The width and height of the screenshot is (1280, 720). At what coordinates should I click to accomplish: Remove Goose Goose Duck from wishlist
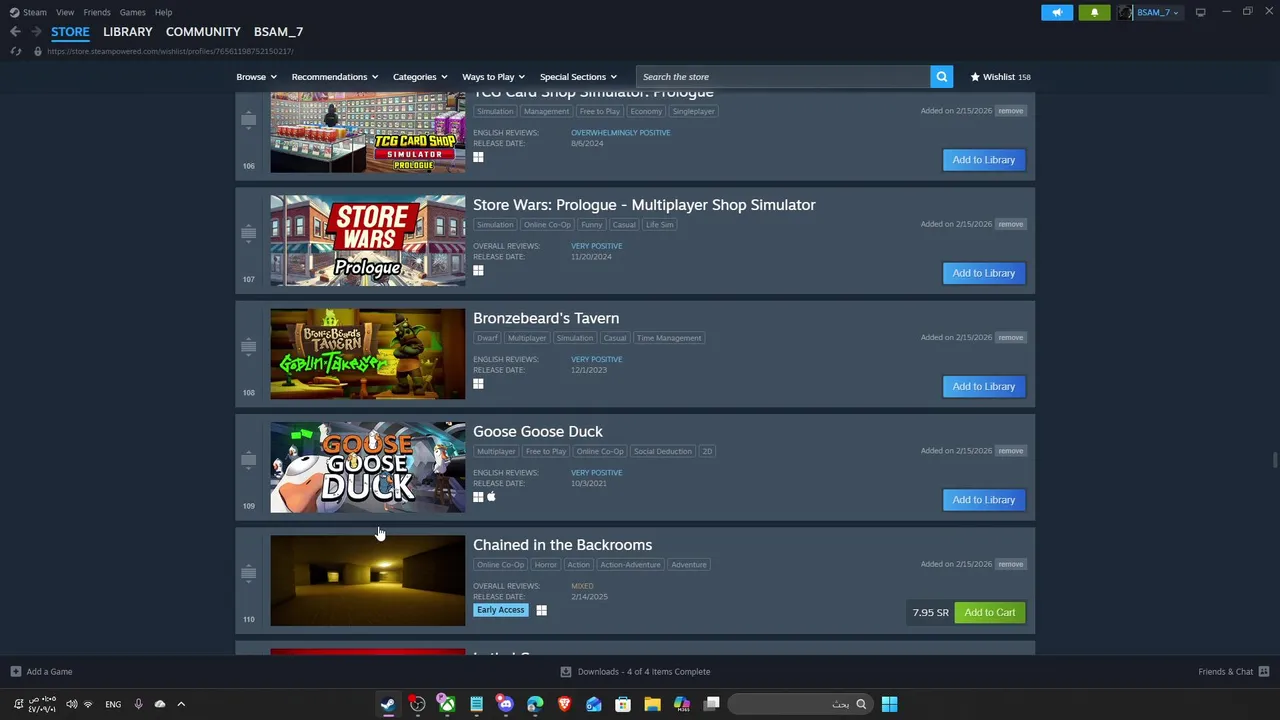click(x=1010, y=451)
